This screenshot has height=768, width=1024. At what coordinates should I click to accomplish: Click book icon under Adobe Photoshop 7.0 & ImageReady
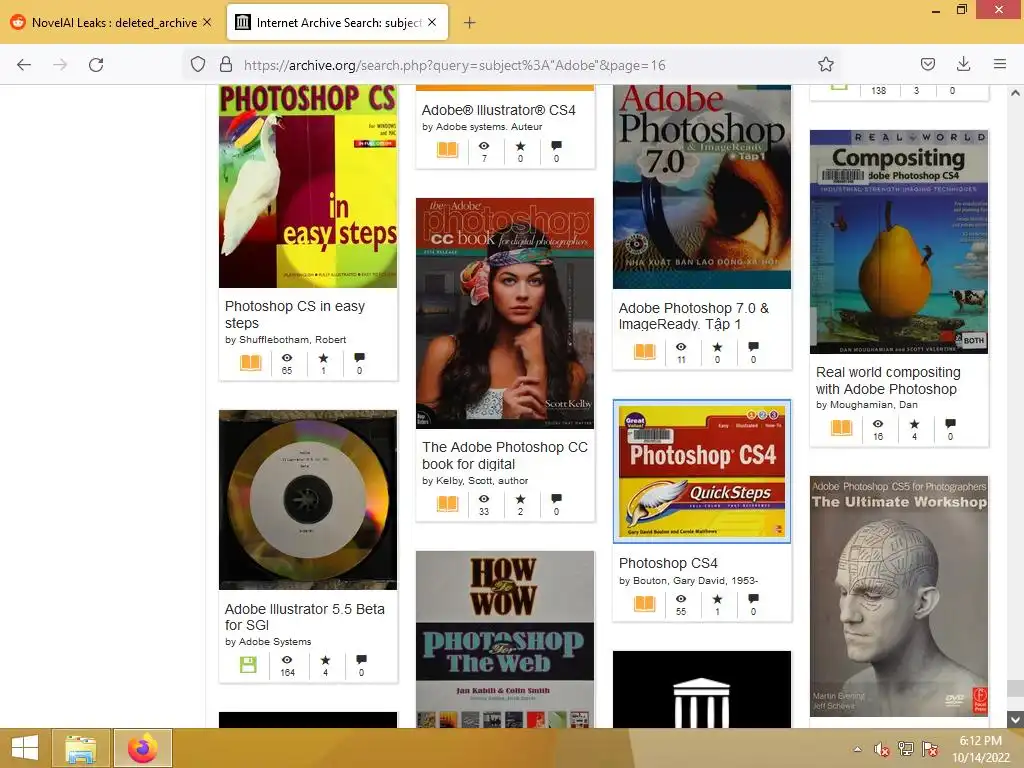[x=645, y=351]
